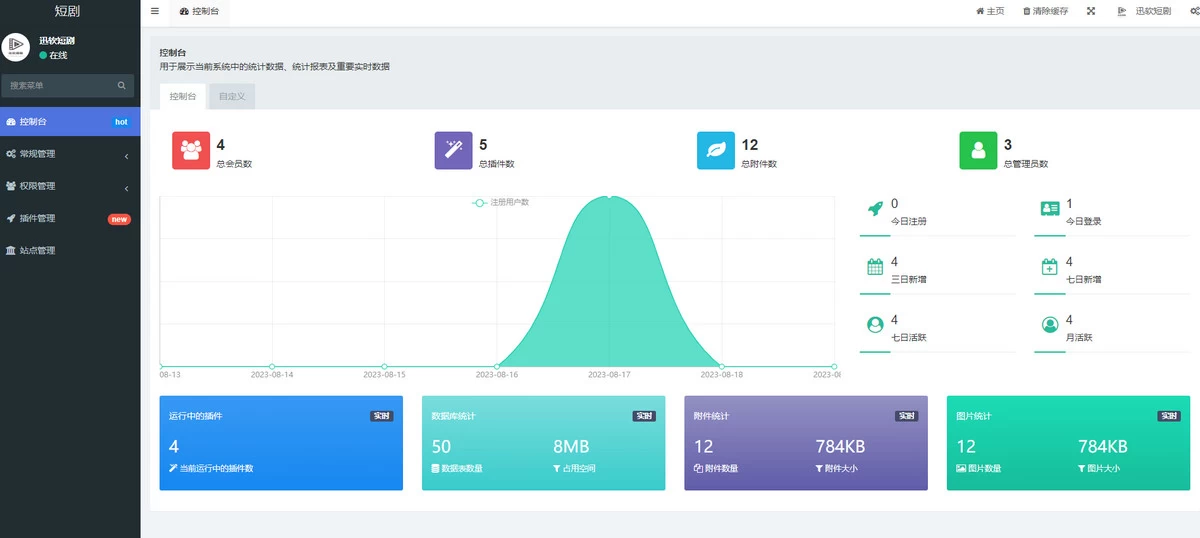Click the 主页 home link
This screenshot has width=1200, height=538.
[990, 11]
